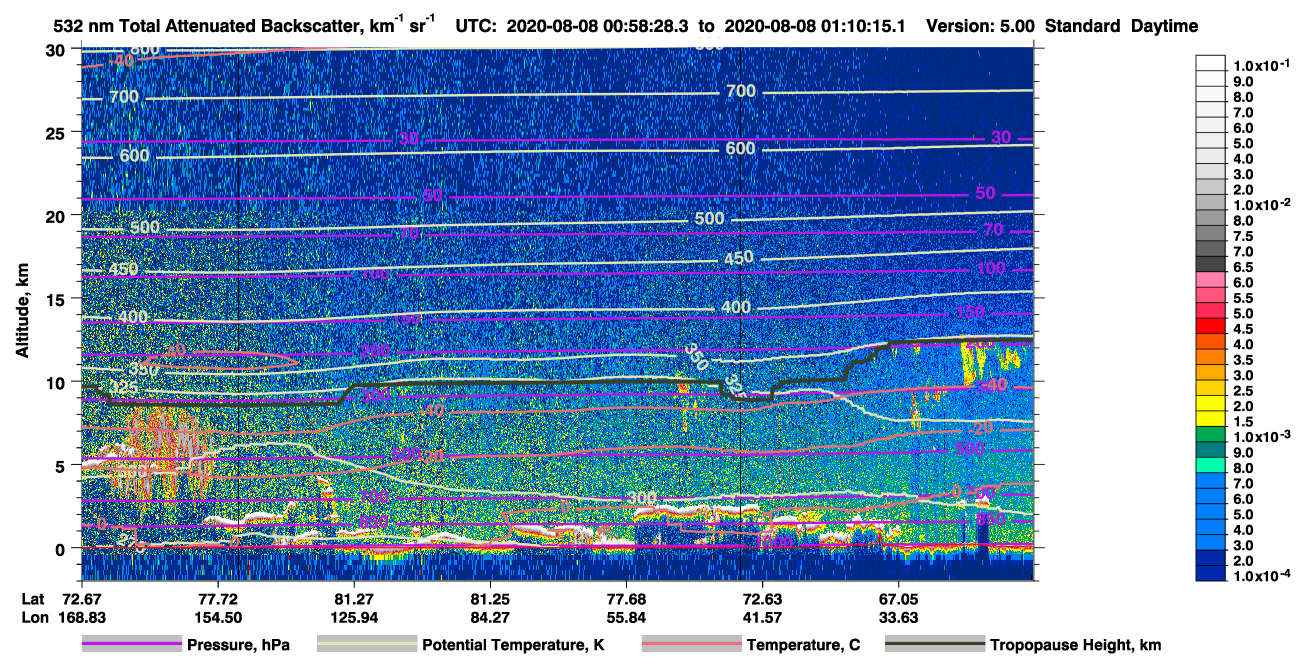Click the 'Potential Temperature, K' legend label
This screenshot has width=1300, height=667.
(x=514, y=646)
